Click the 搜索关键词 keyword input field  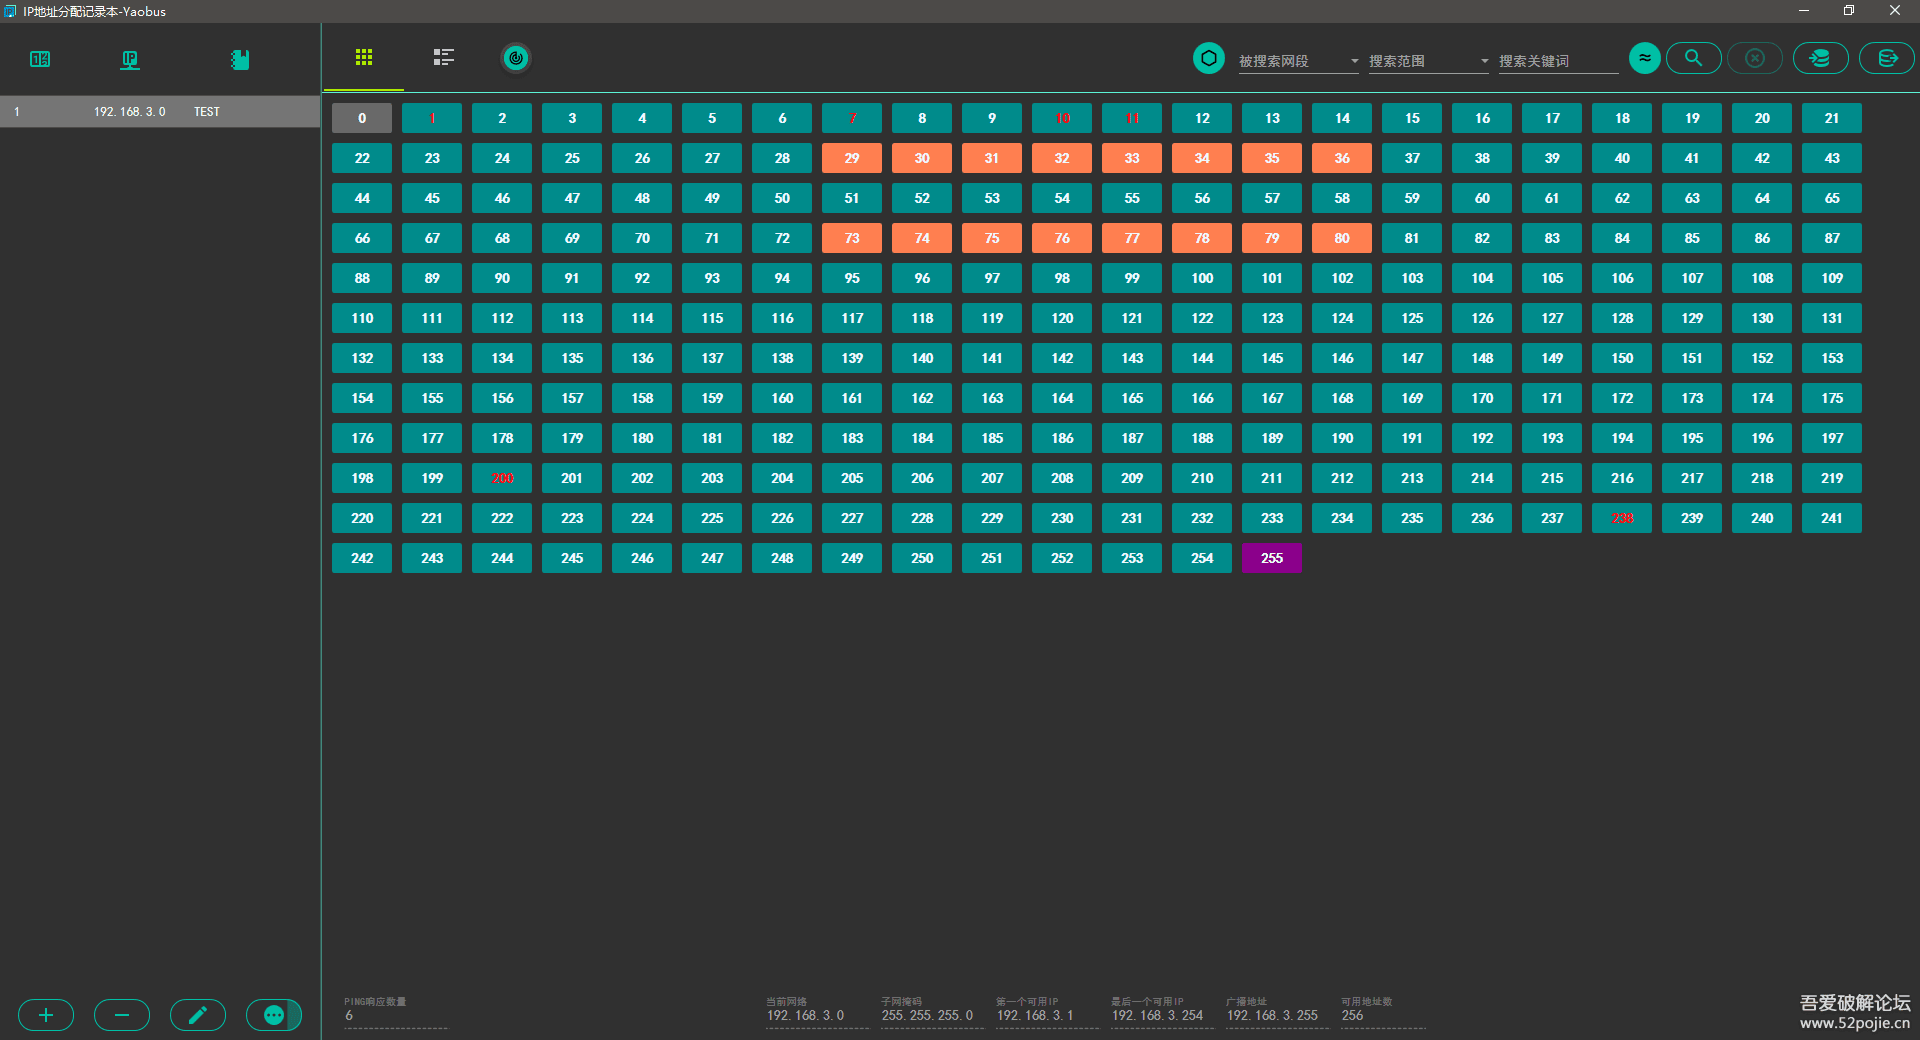(1557, 61)
